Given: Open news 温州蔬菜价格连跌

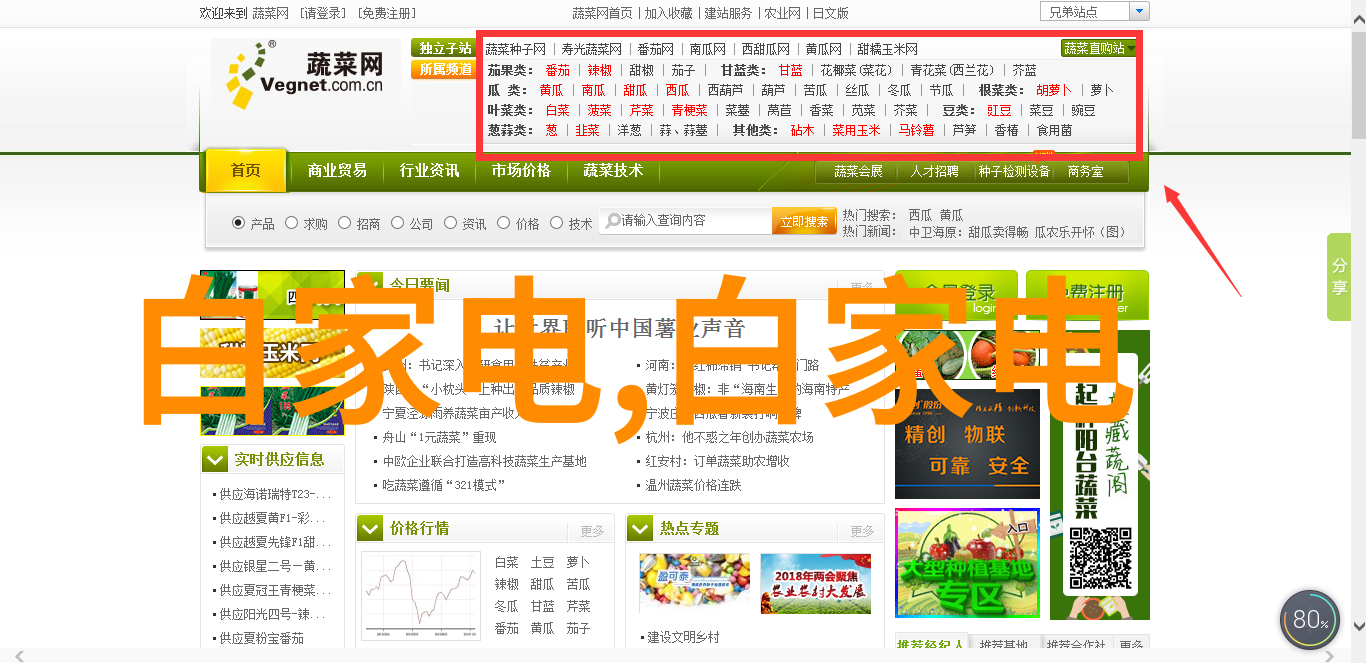Looking at the screenshot, I should pos(693,485).
